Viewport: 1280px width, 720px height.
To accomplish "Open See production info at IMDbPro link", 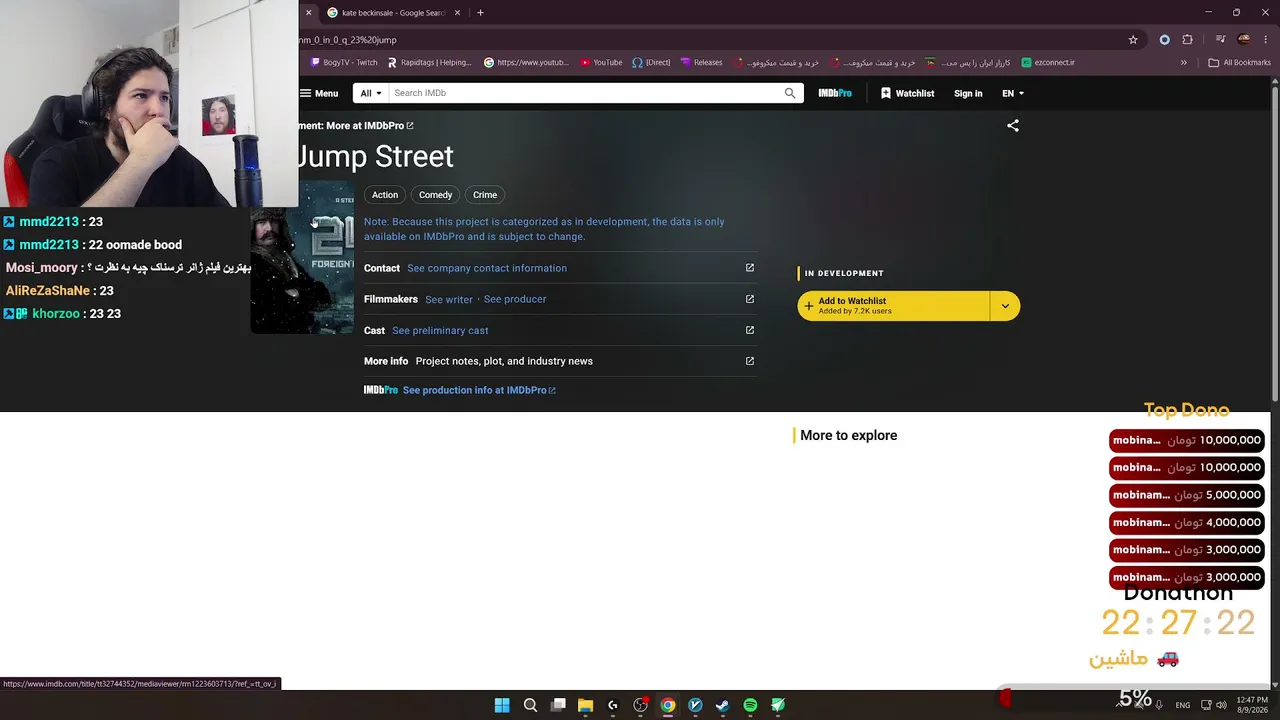I will click(479, 390).
